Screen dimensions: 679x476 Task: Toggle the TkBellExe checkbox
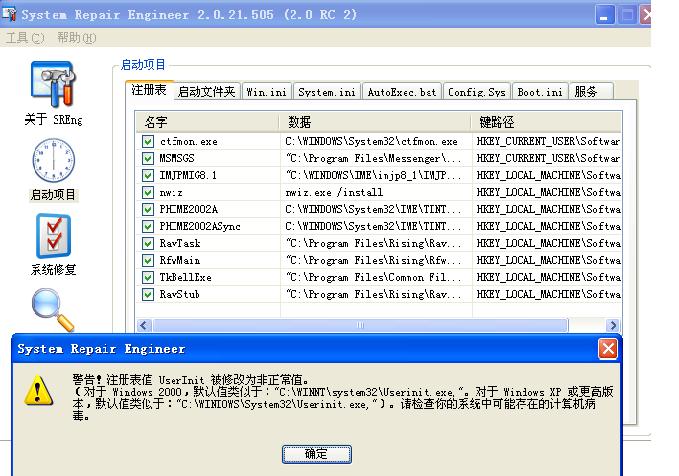[148, 277]
